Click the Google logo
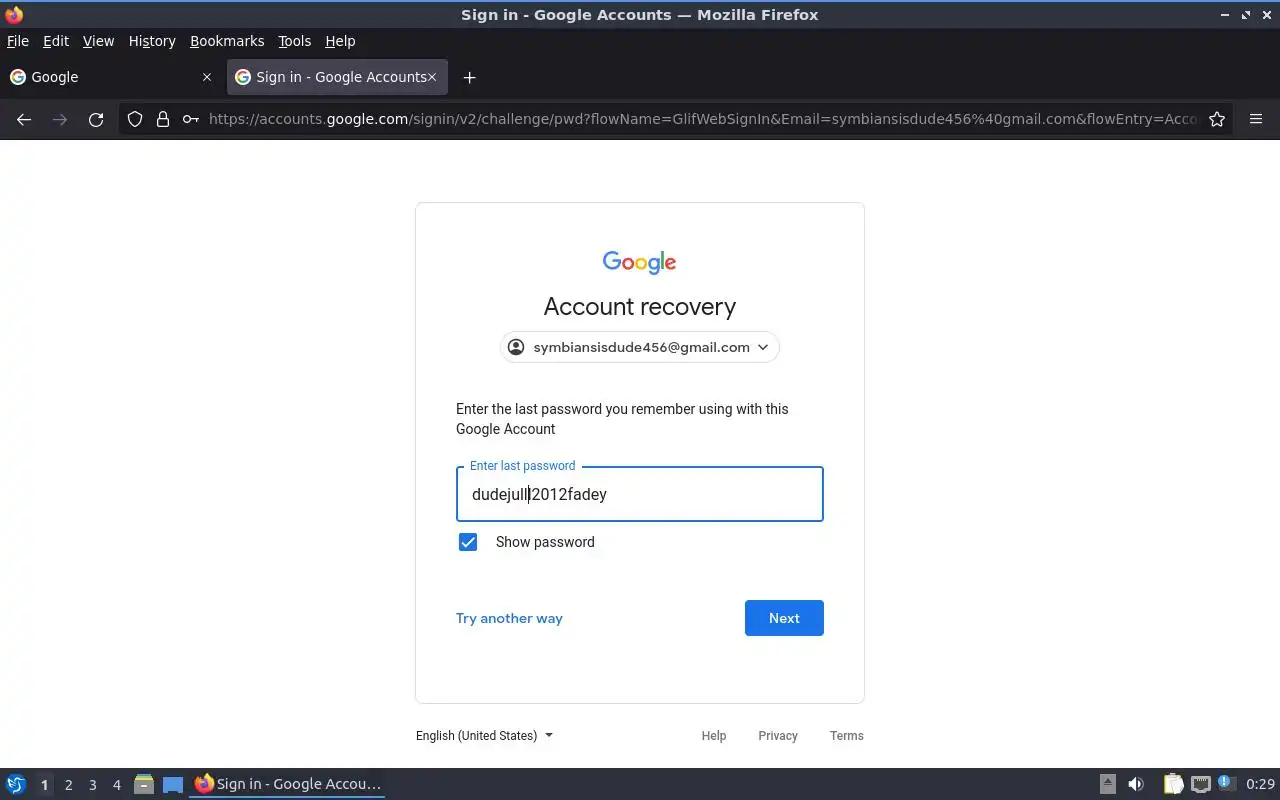Viewport: 1280px width, 800px height. coord(640,262)
